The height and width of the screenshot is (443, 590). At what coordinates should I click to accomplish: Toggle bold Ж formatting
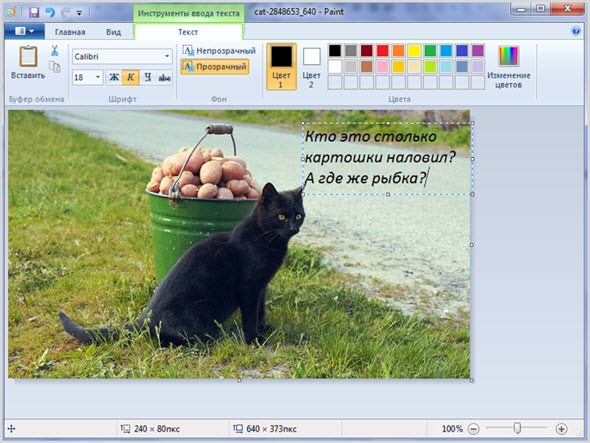[x=114, y=78]
